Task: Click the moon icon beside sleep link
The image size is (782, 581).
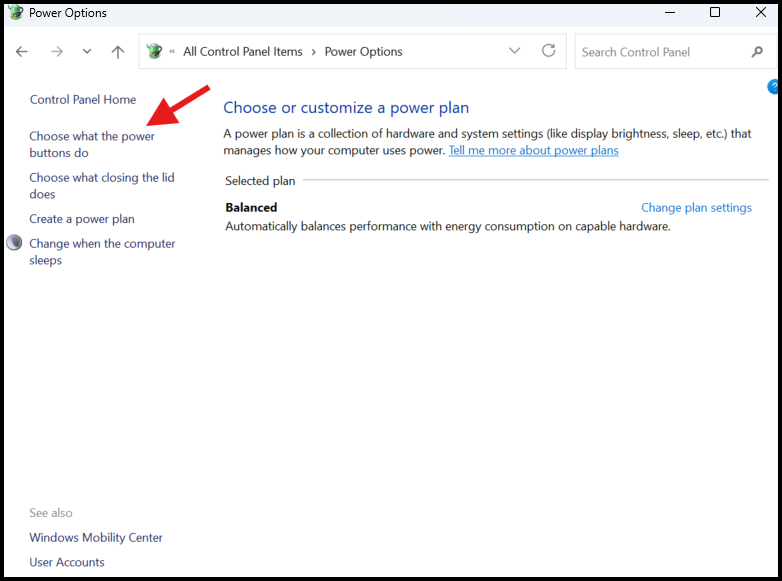Action: [x=14, y=243]
